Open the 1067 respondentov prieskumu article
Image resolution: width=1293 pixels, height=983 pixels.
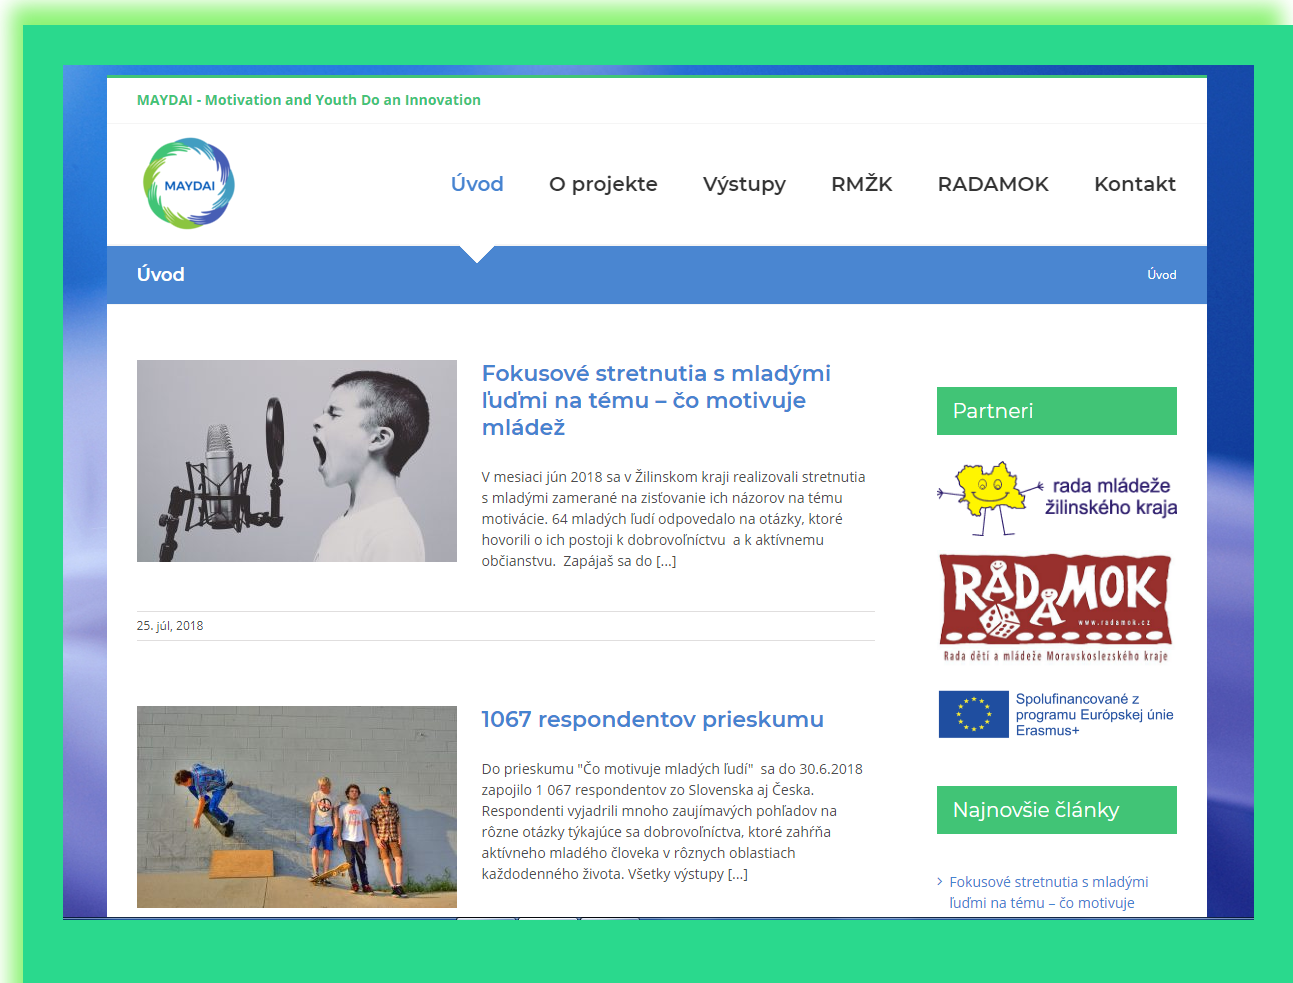tap(652, 719)
